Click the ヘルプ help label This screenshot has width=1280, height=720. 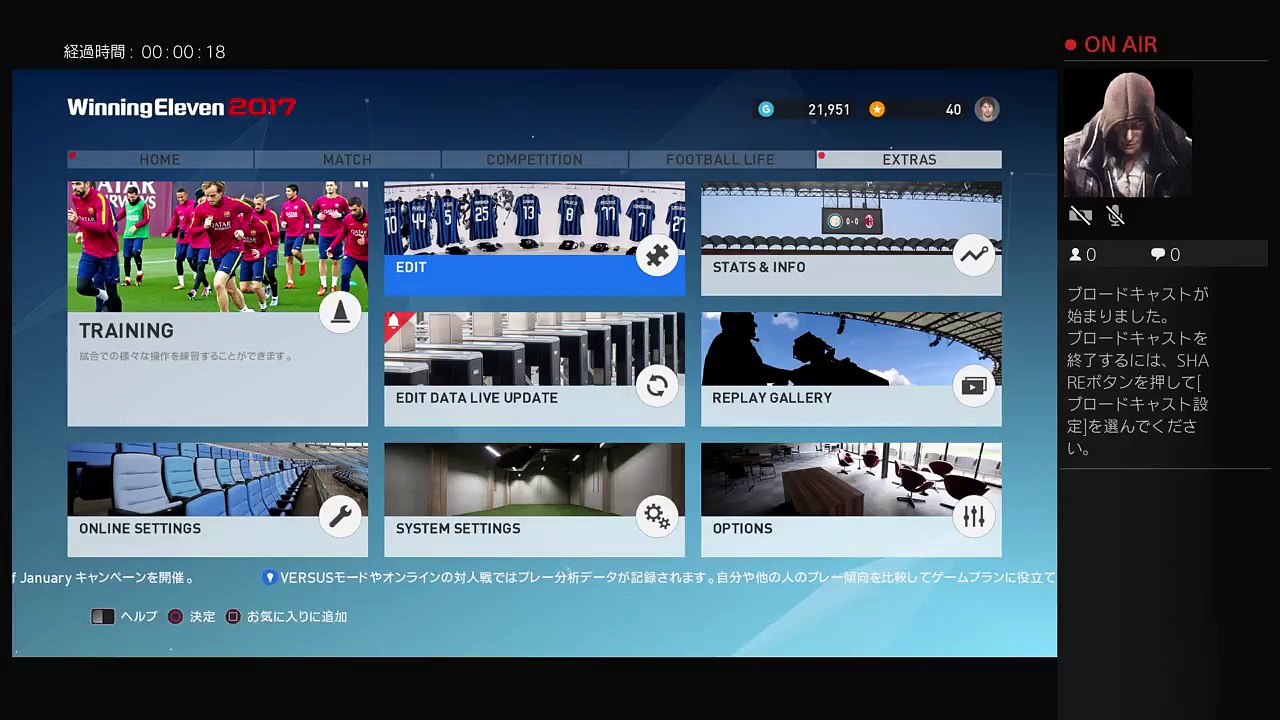click(x=139, y=617)
